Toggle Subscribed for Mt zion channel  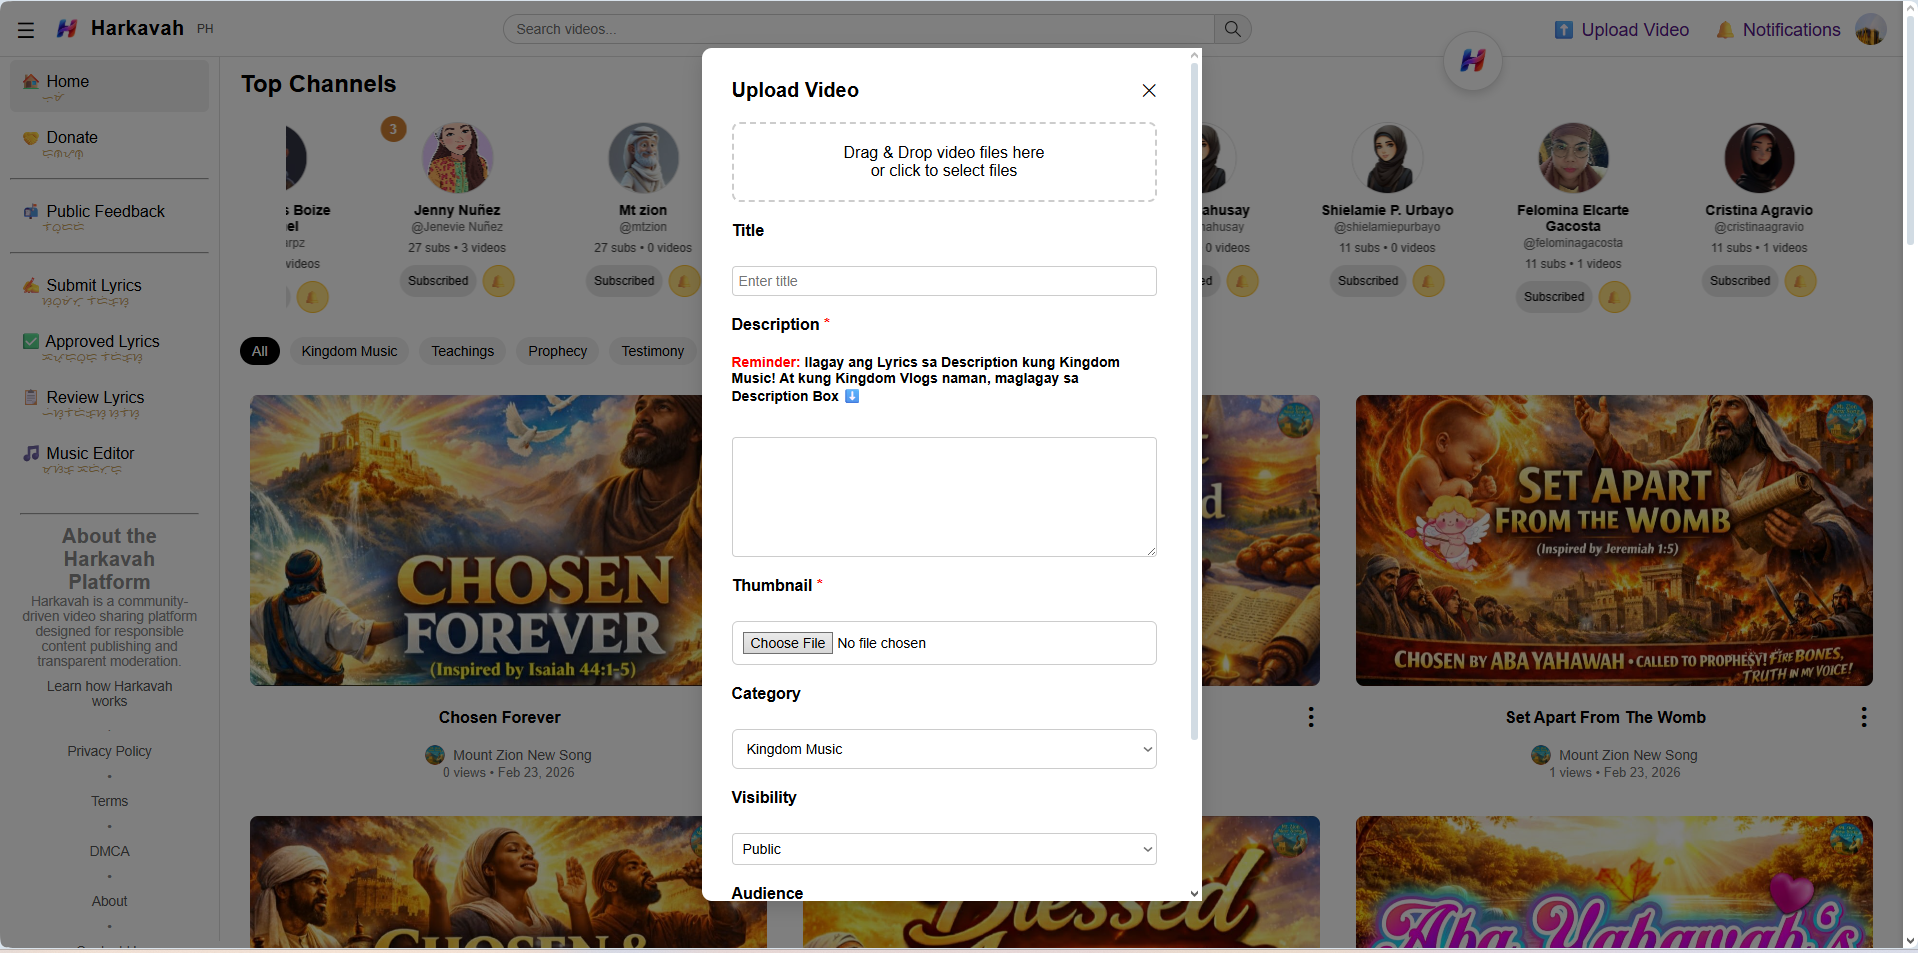tap(623, 281)
